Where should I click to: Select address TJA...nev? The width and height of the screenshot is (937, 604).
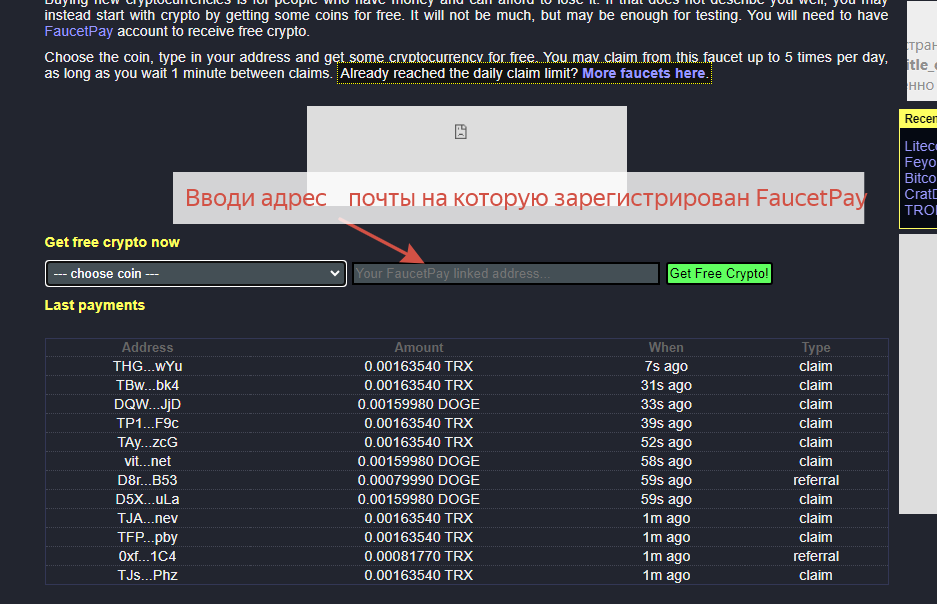148,519
